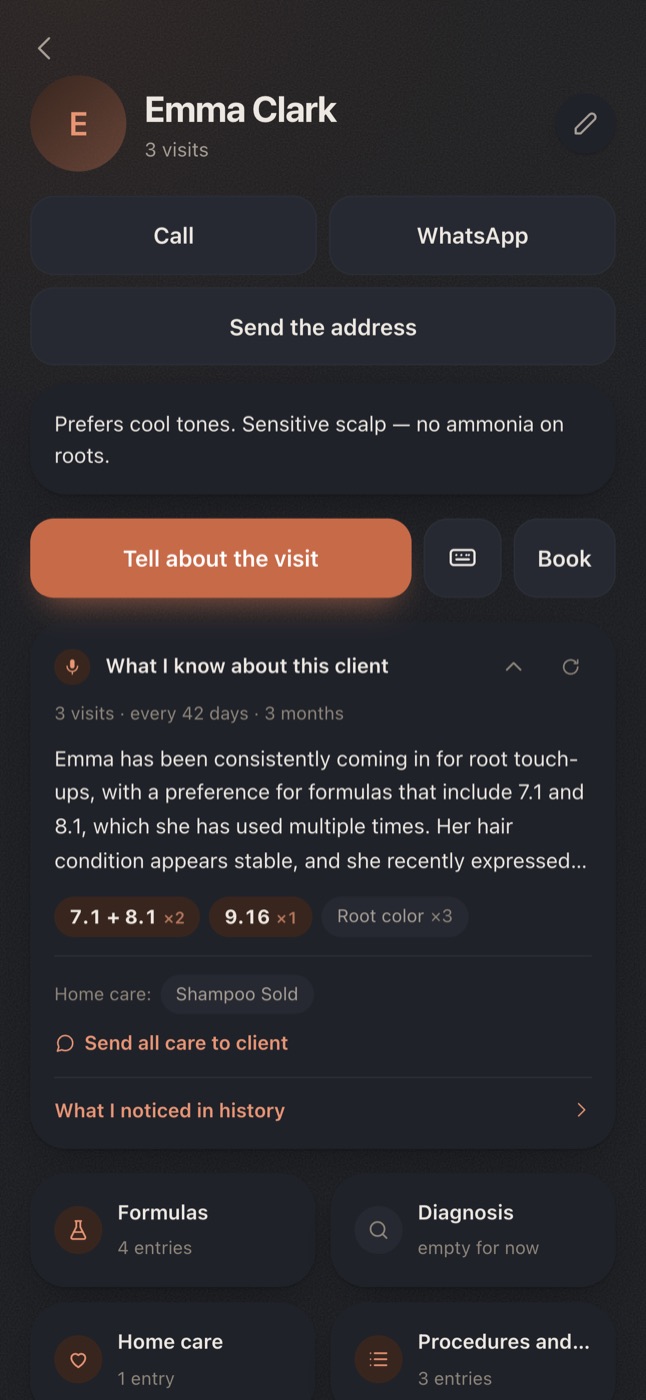This screenshot has width=646, height=1400.
Task: Click Send all care to client
Action: pos(171,1043)
